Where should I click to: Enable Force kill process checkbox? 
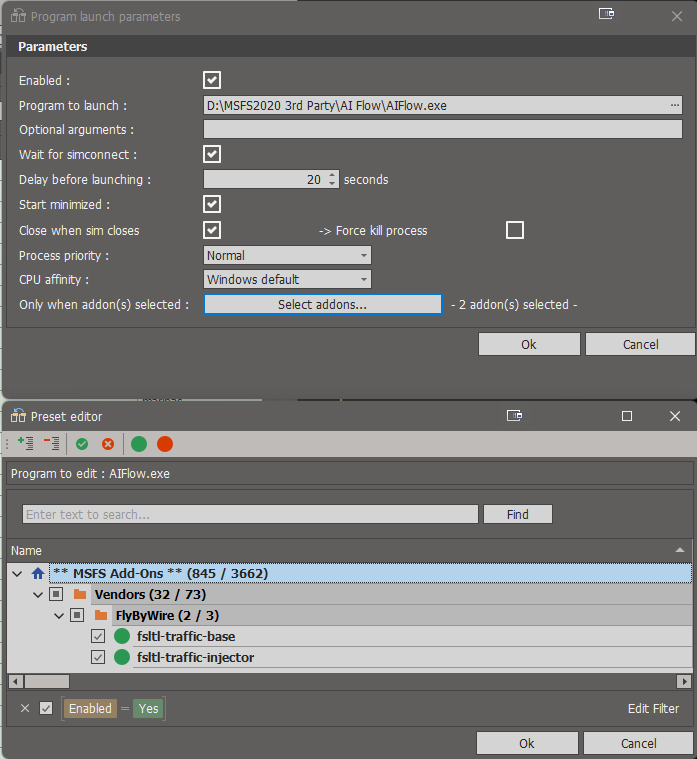click(515, 230)
